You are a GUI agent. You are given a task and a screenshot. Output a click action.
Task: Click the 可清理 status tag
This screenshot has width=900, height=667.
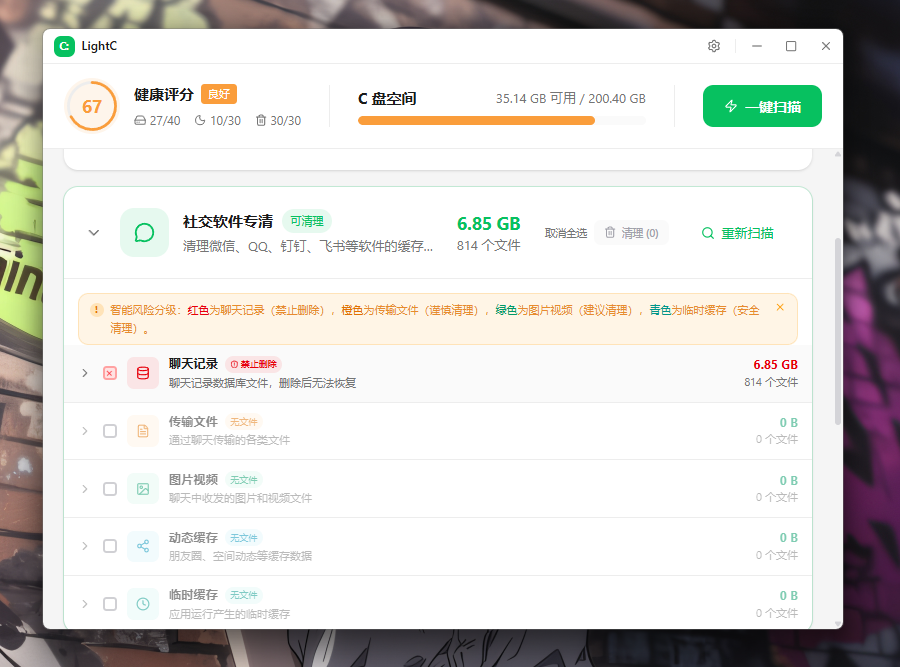(x=307, y=221)
